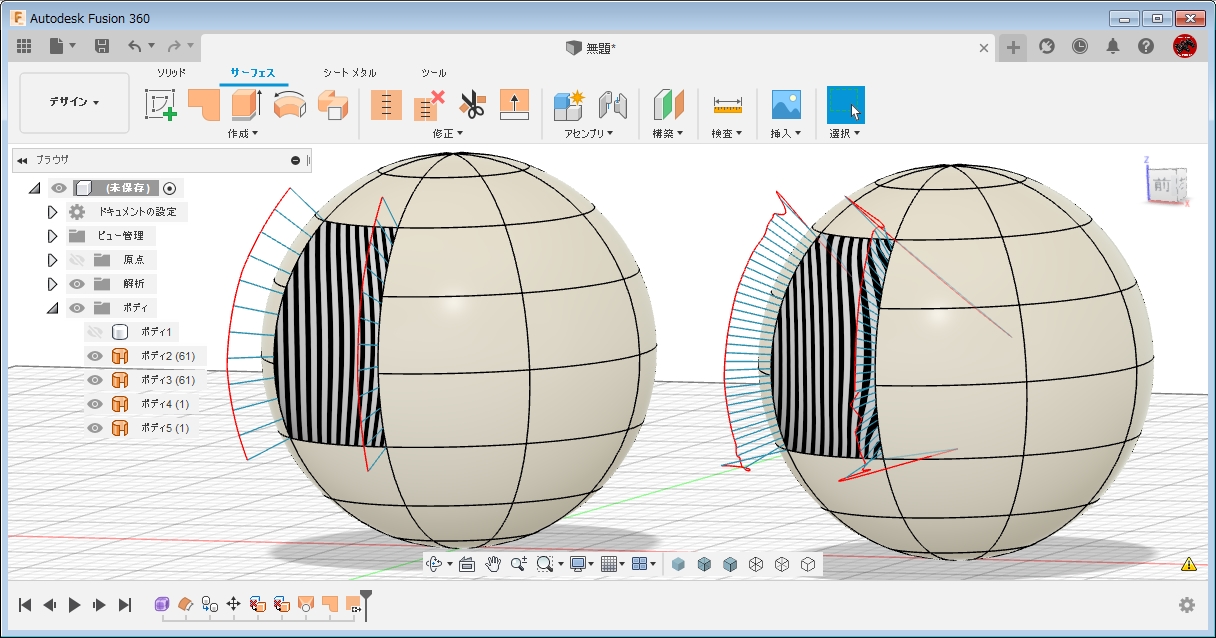Hide ボディ2 (61) with its eye icon
Image resolution: width=1216 pixels, height=638 pixels.
[95, 356]
